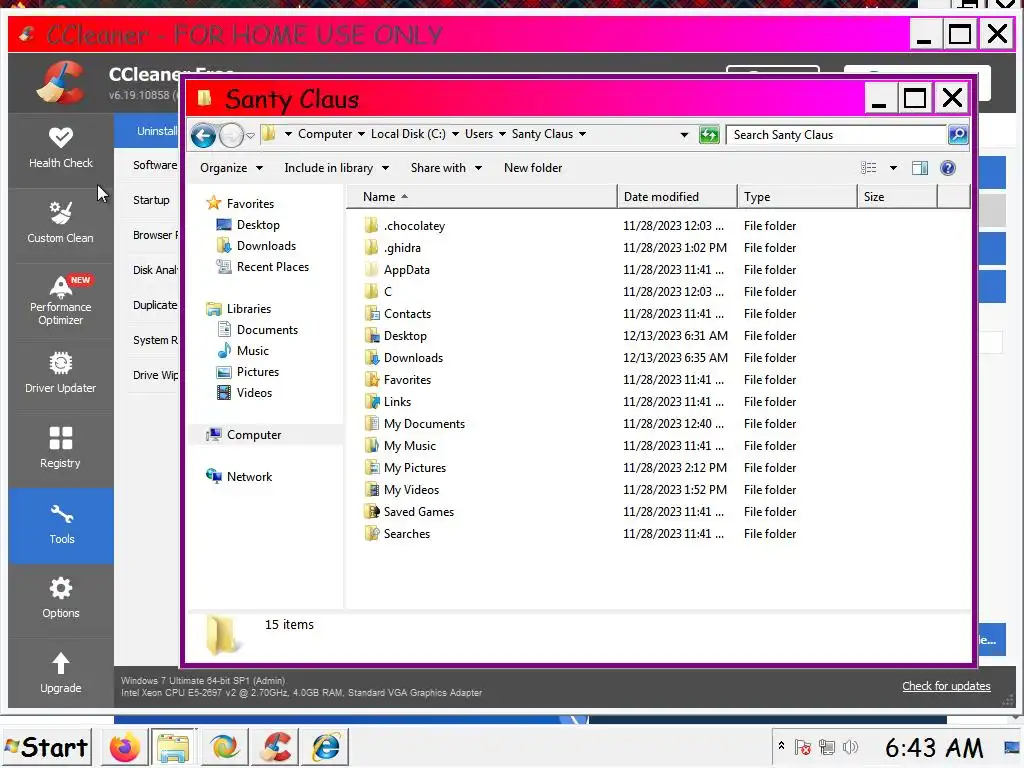
Task: Open Explorer help question mark icon
Action: pyautogui.click(x=948, y=168)
